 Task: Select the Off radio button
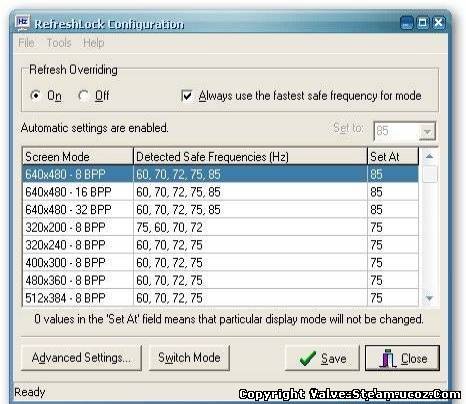83,96
